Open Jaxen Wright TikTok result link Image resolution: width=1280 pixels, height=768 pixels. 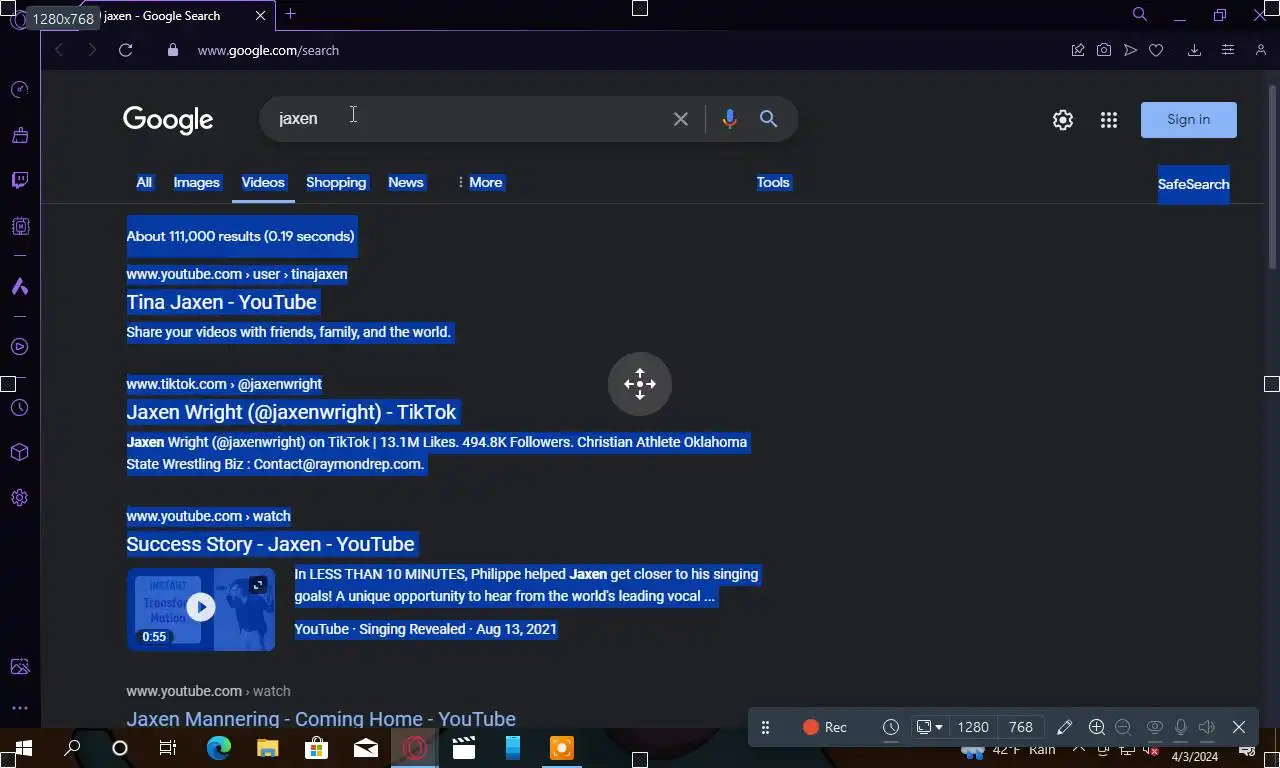[x=291, y=412]
